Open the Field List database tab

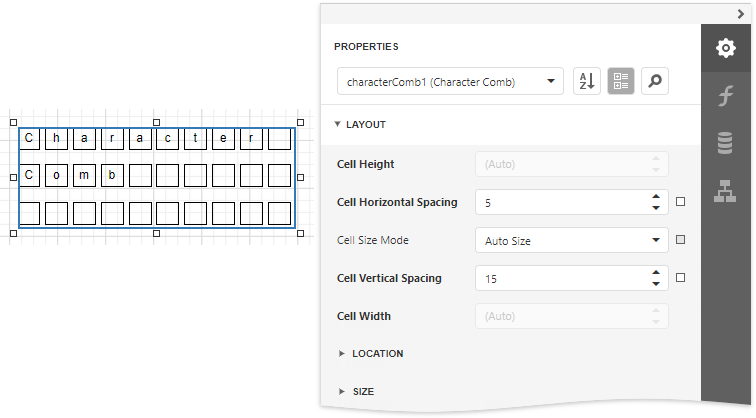726,143
